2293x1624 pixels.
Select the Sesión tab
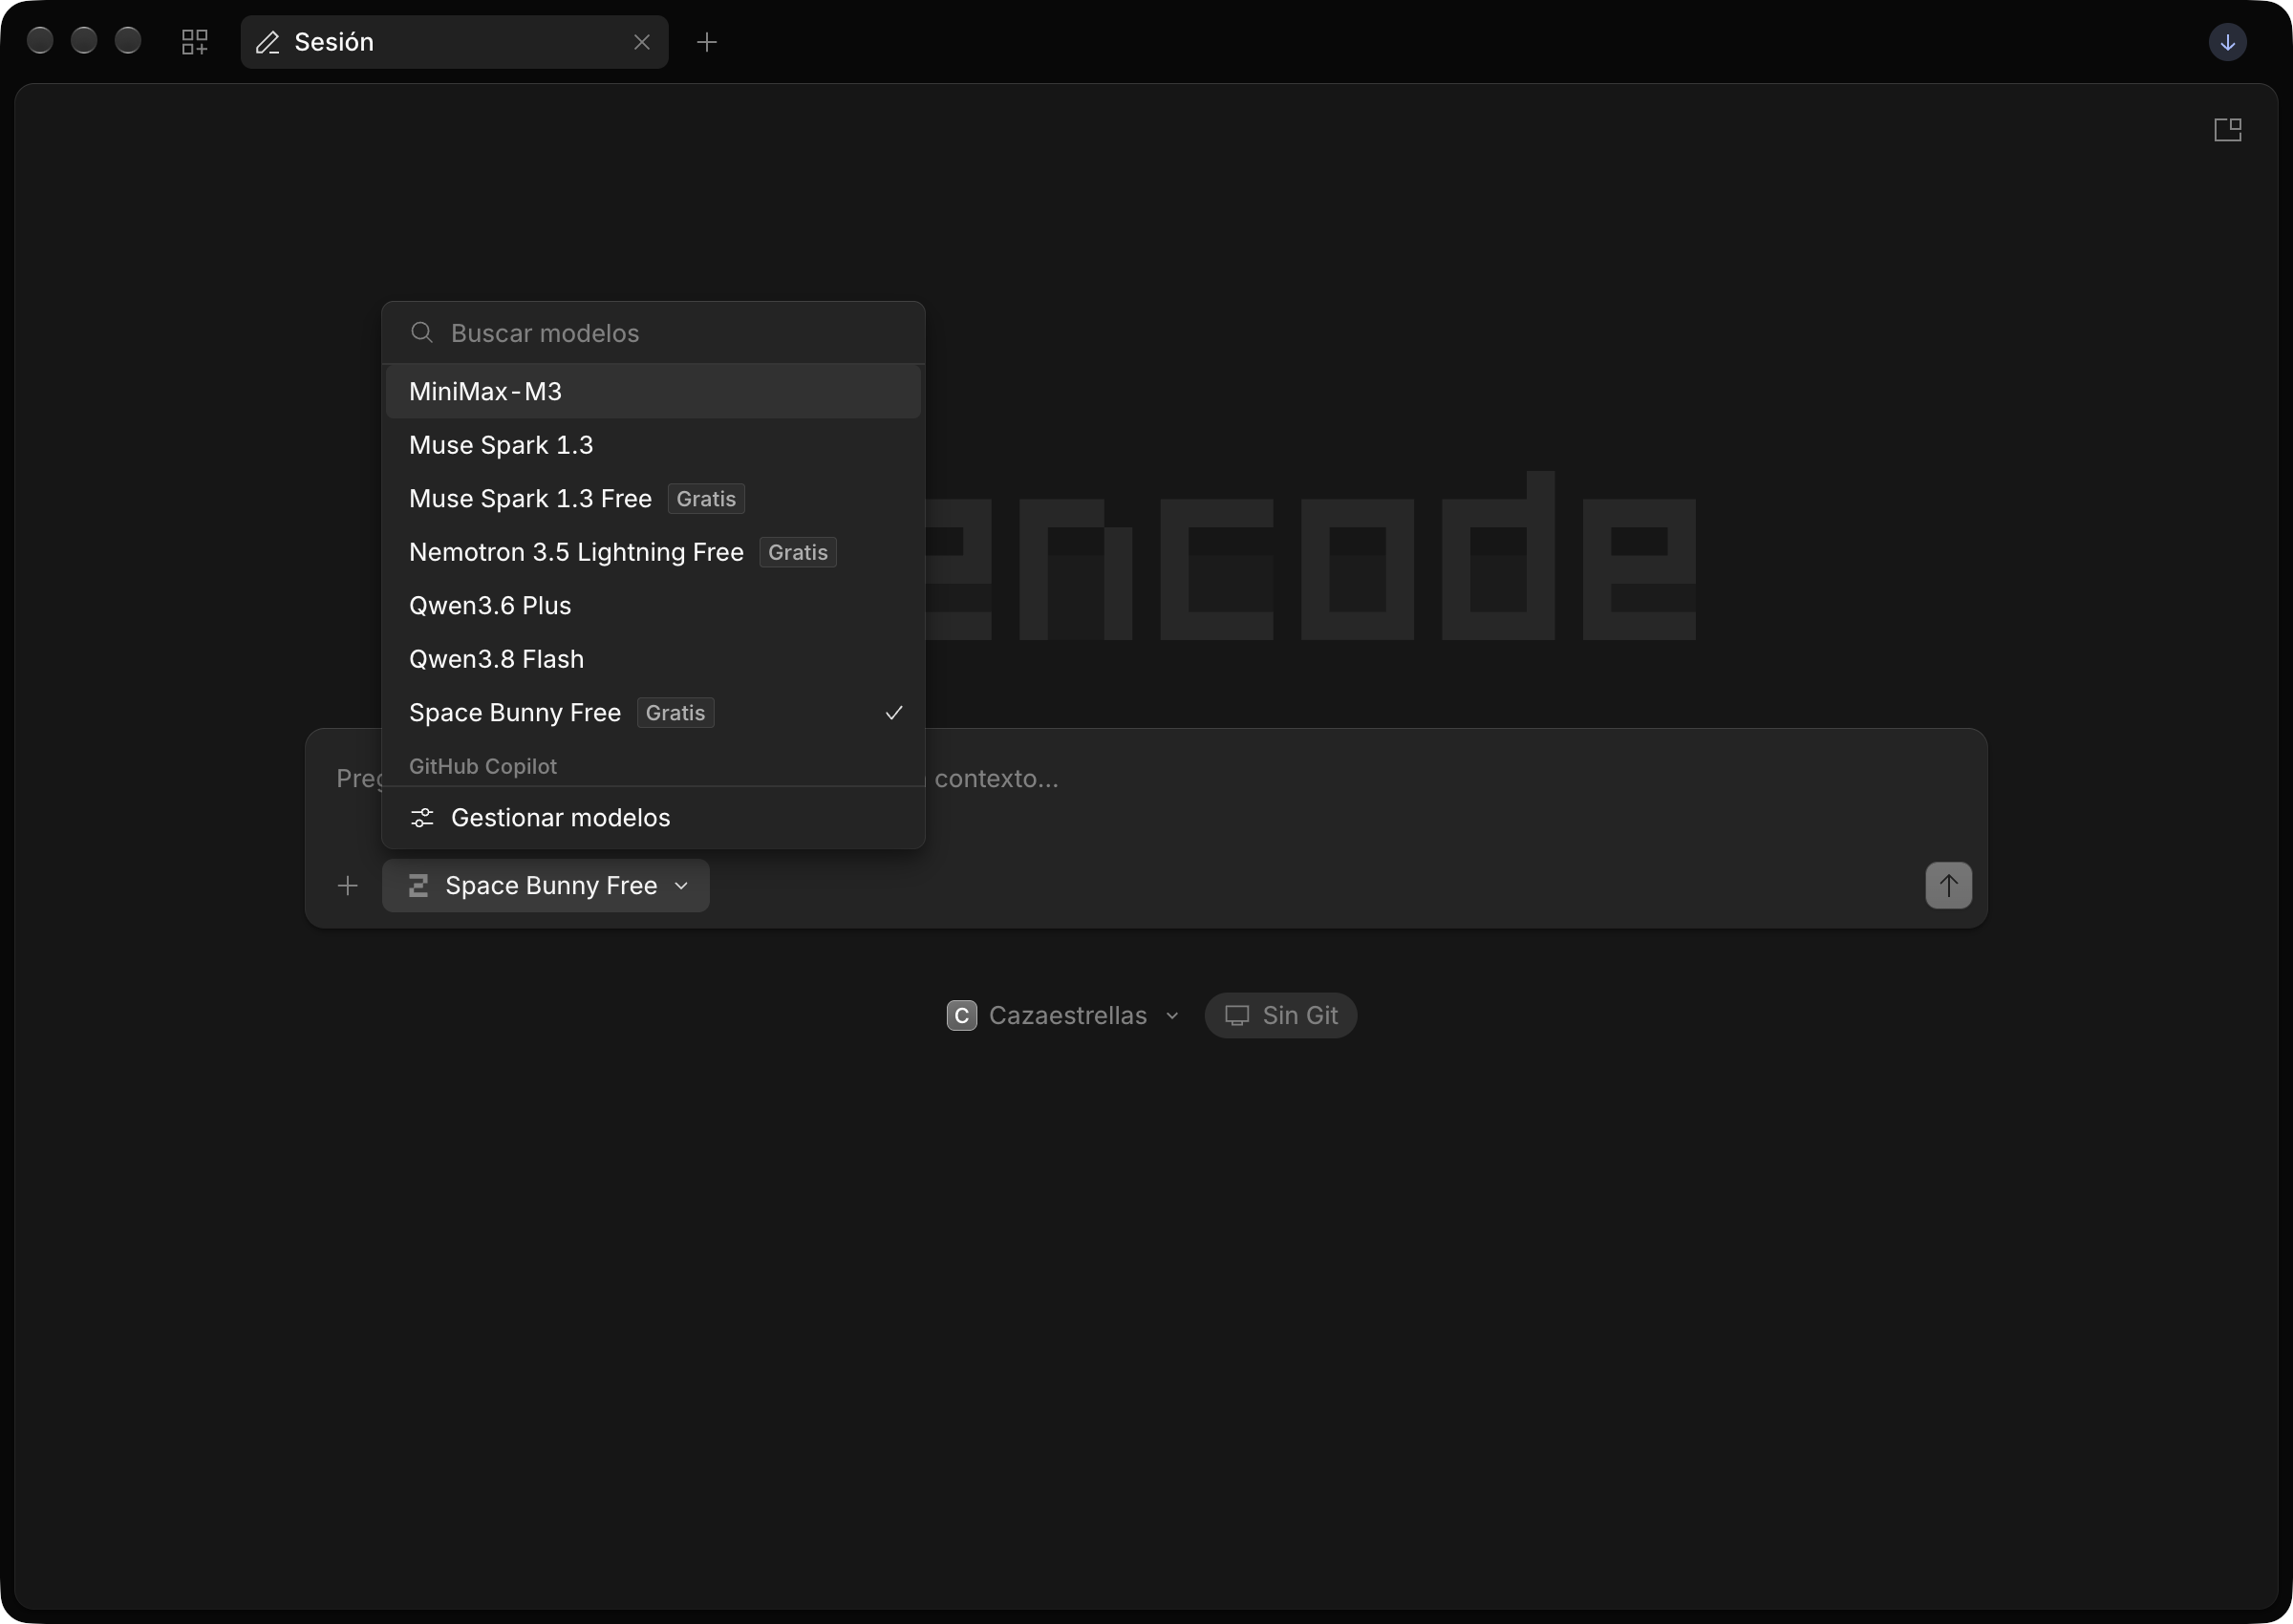[454, 42]
